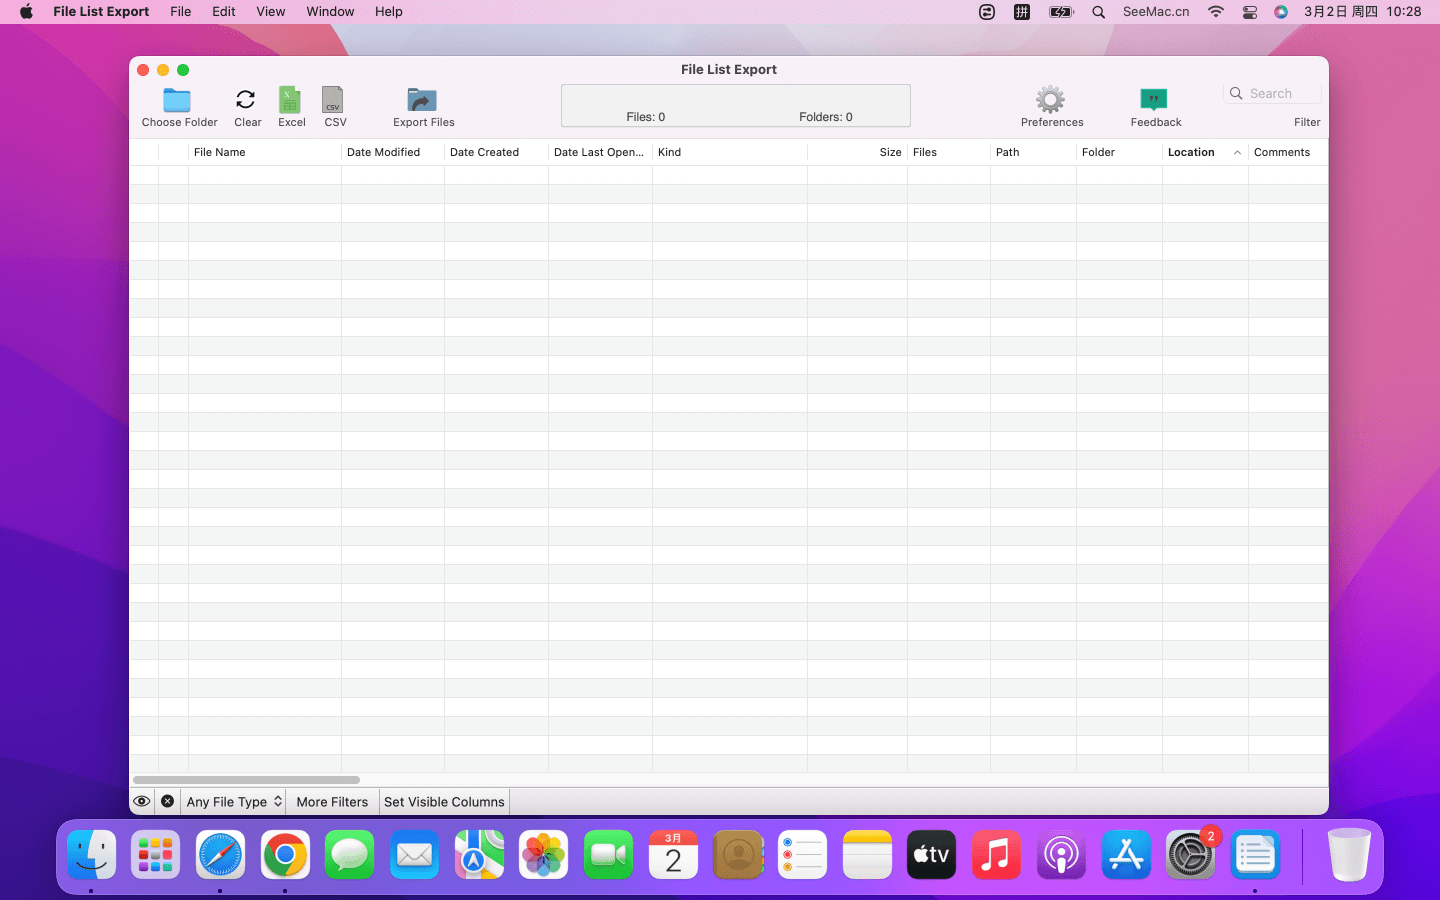Open the Window menu
The width and height of the screenshot is (1440, 900).
[x=330, y=12]
